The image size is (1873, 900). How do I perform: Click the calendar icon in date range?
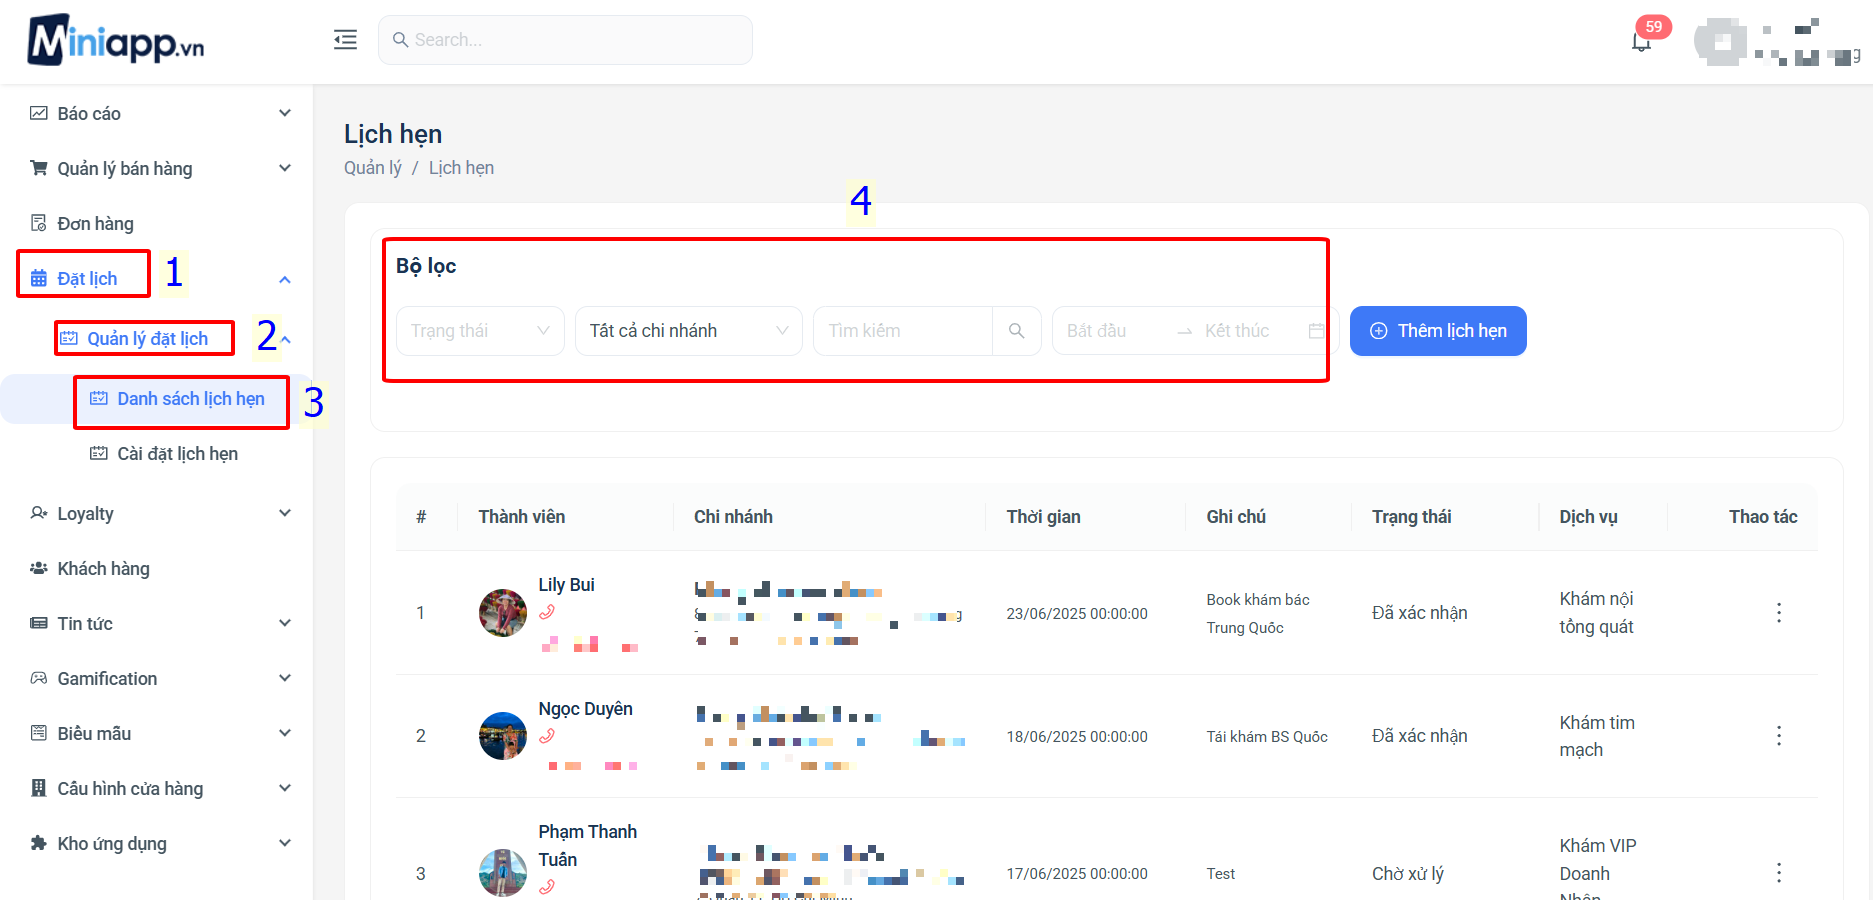[1316, 331]
